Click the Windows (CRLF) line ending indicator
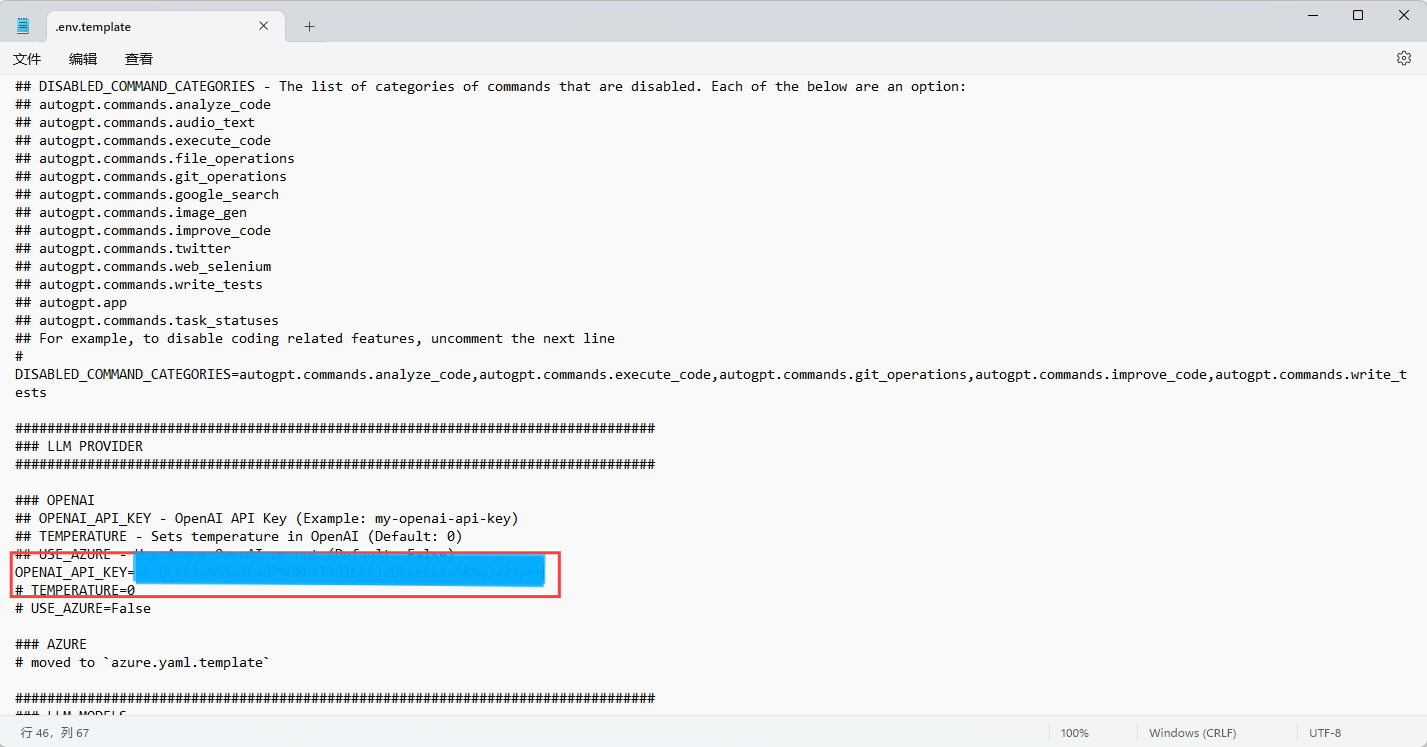Image resolution: width=1427 pixels, height=747 pixels. (x=1192, y=733)
